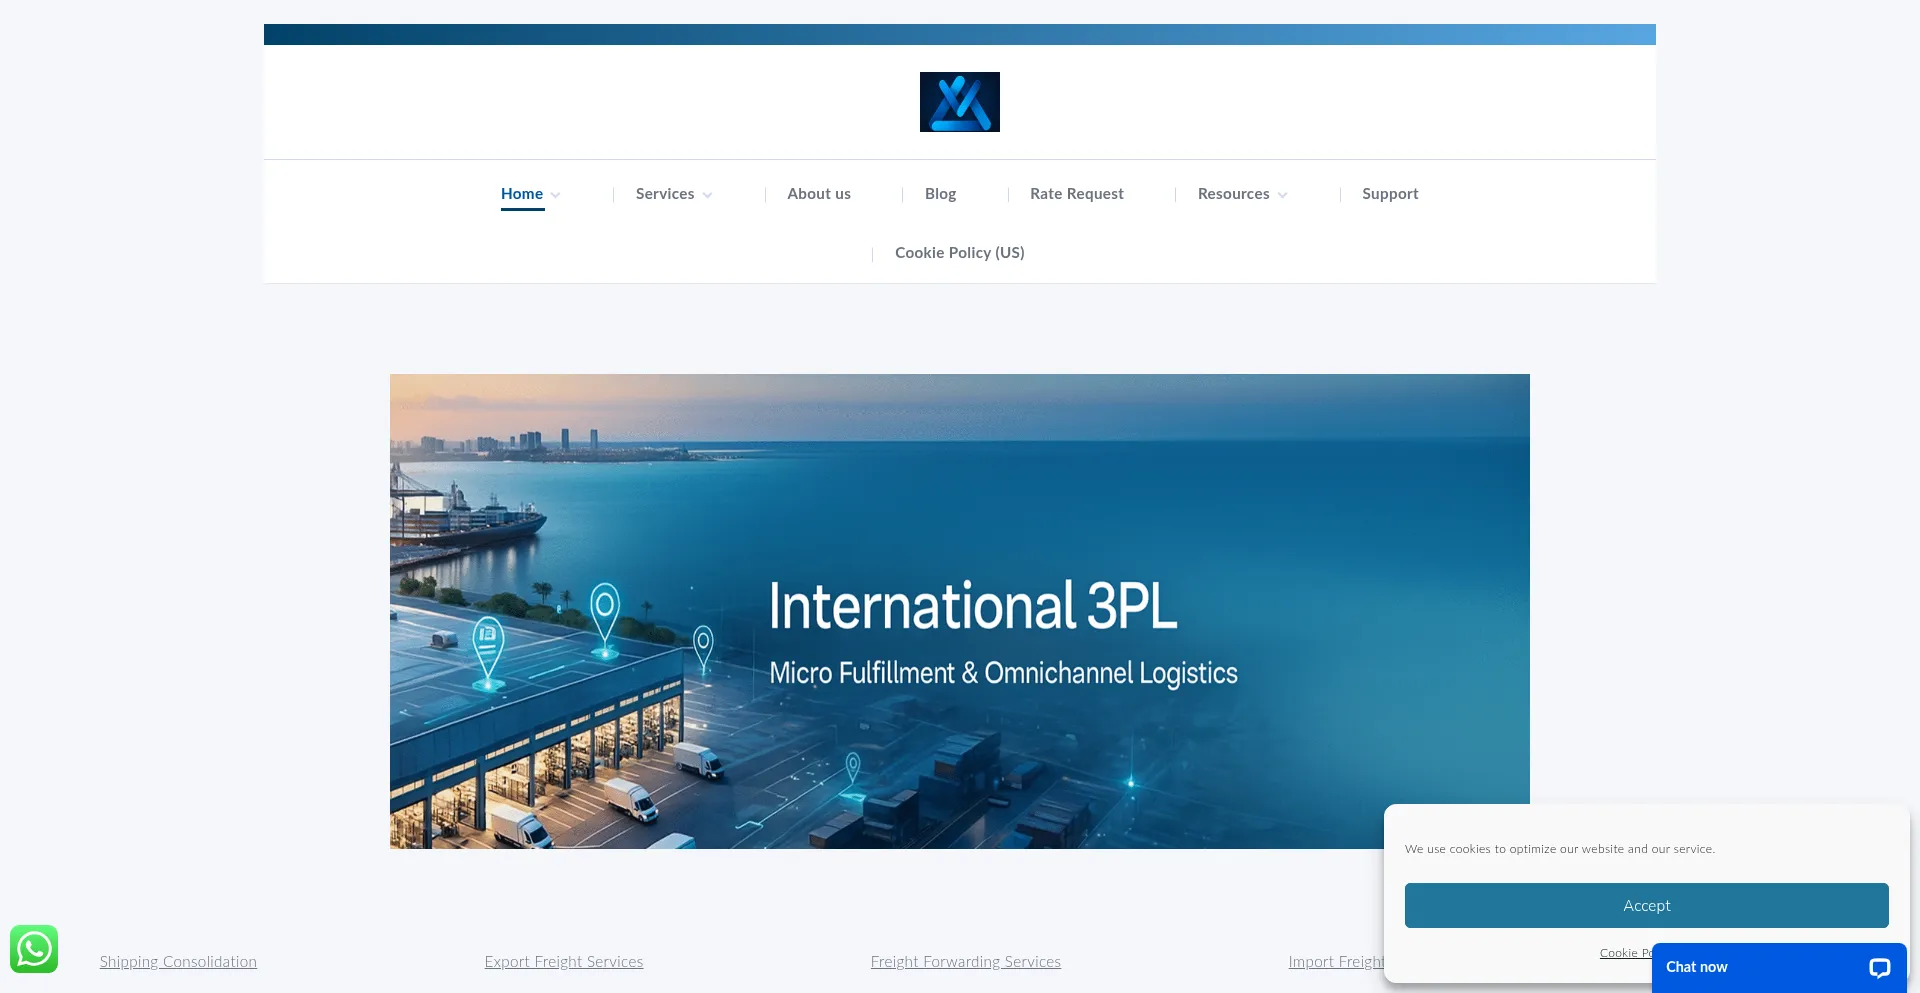Screen dimensions: 1920x993
Task: Follow the Import Freight link
Action: click(x=1336, y=962)
